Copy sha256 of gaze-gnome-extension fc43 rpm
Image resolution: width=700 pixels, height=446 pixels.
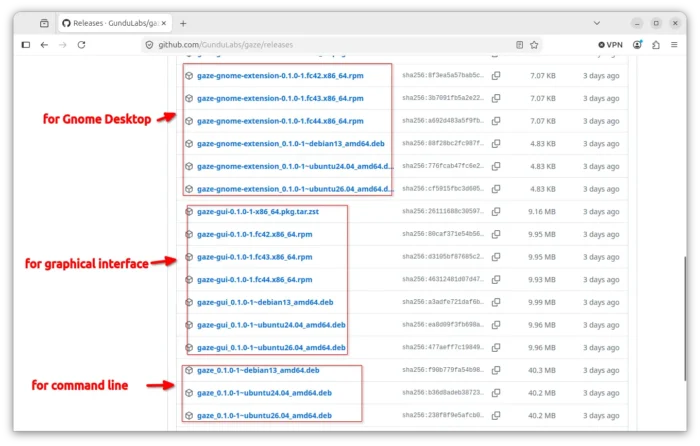496,98
